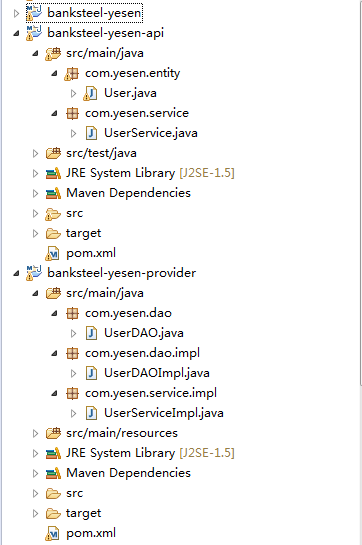362x545 pixels.
Task: Open User.java
Action: point(130,93)
